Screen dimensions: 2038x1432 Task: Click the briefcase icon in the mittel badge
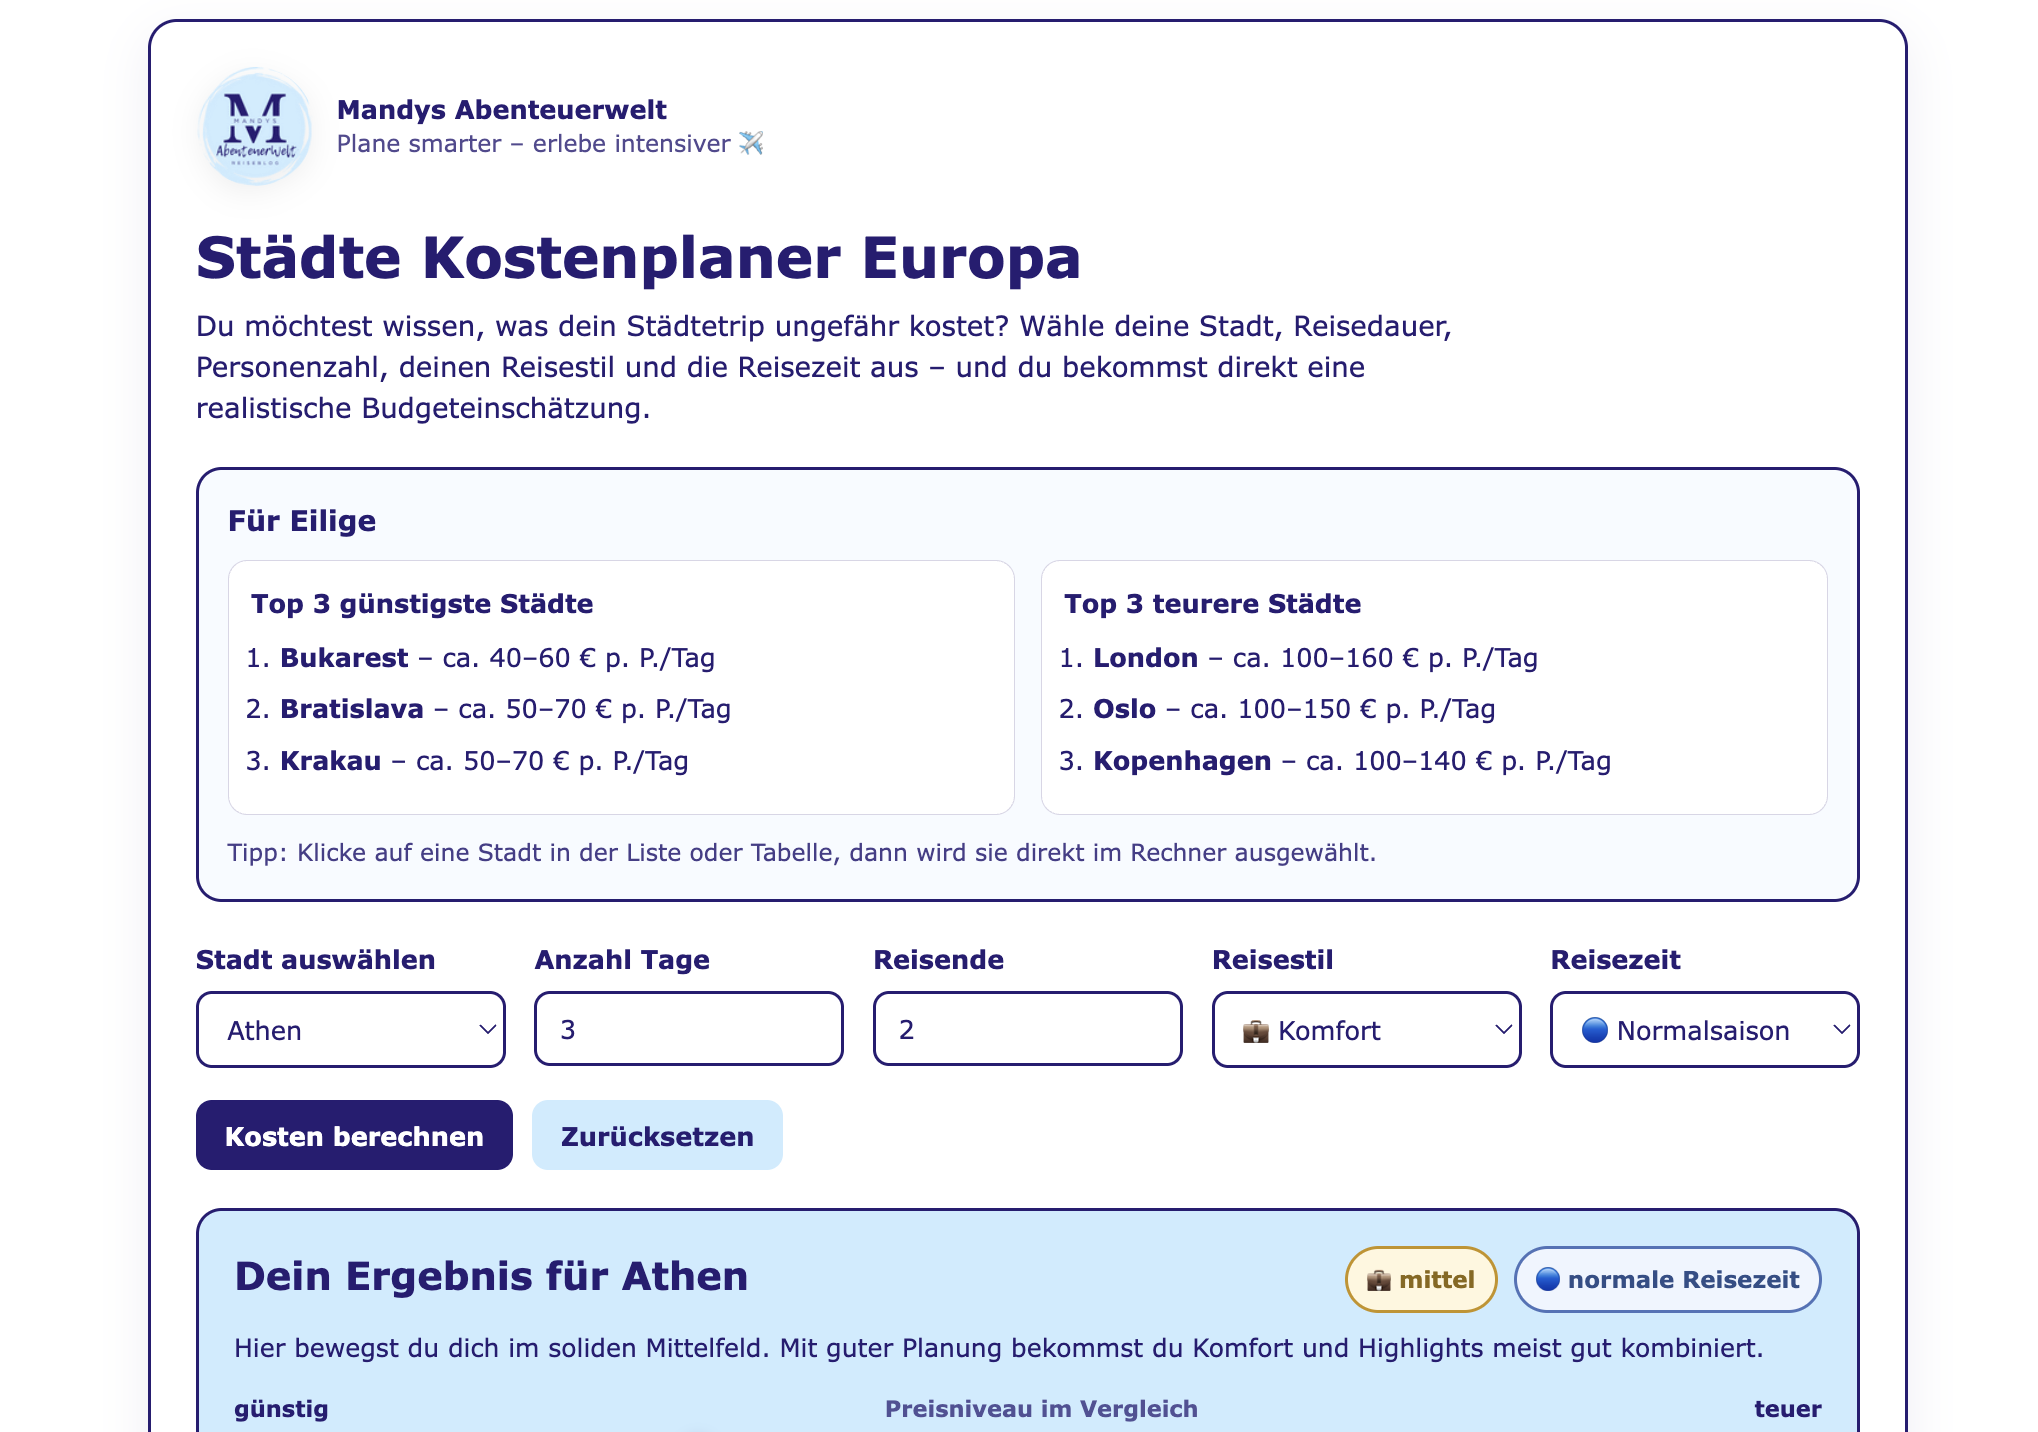1379,1280
